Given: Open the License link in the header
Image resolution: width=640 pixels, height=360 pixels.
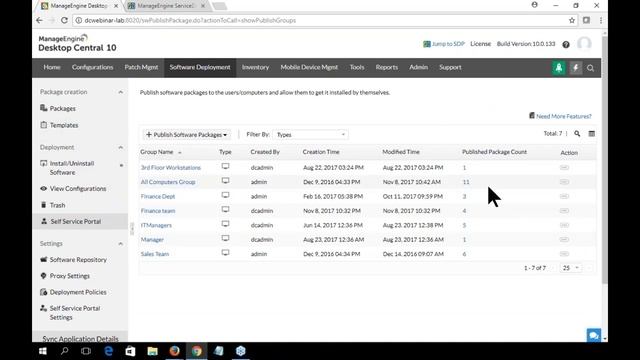Looking at the screenshot, I should tap(480, 44).
